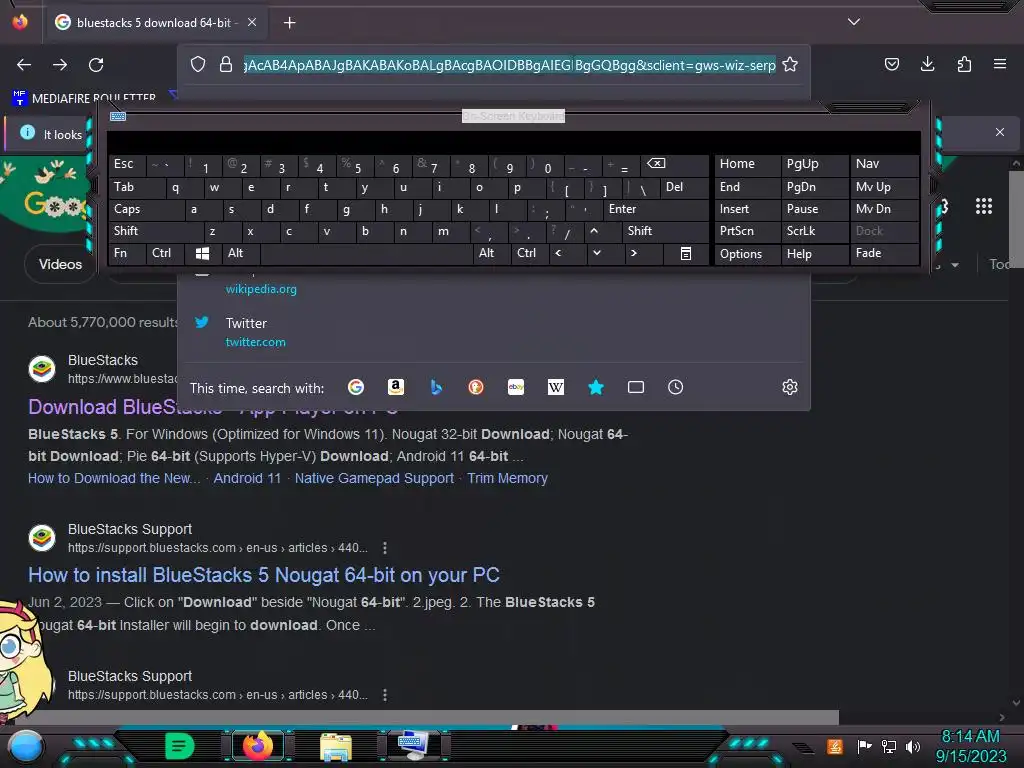Open the three-dot menu of first BlueStacks Support result

coord(385,547)
